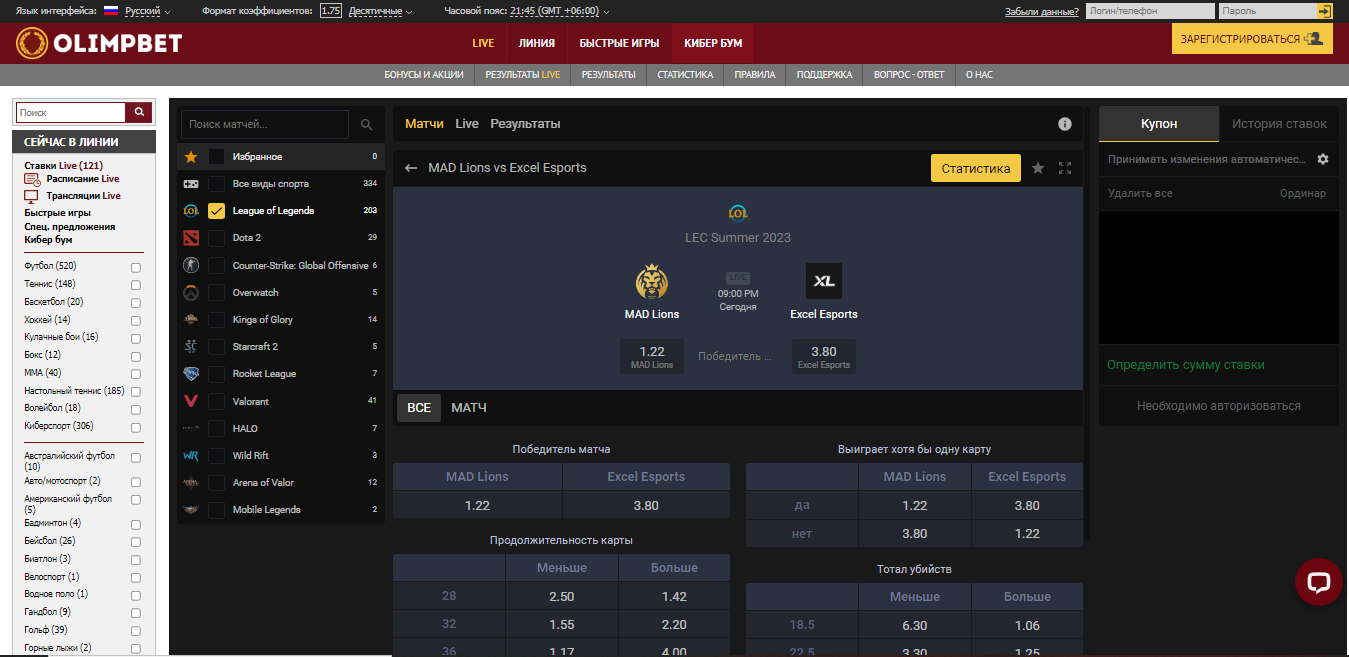Viewport: 1349px width, 657px height.
Task: Open the Десятичные odds format dropdown
Action: (381, 11)
